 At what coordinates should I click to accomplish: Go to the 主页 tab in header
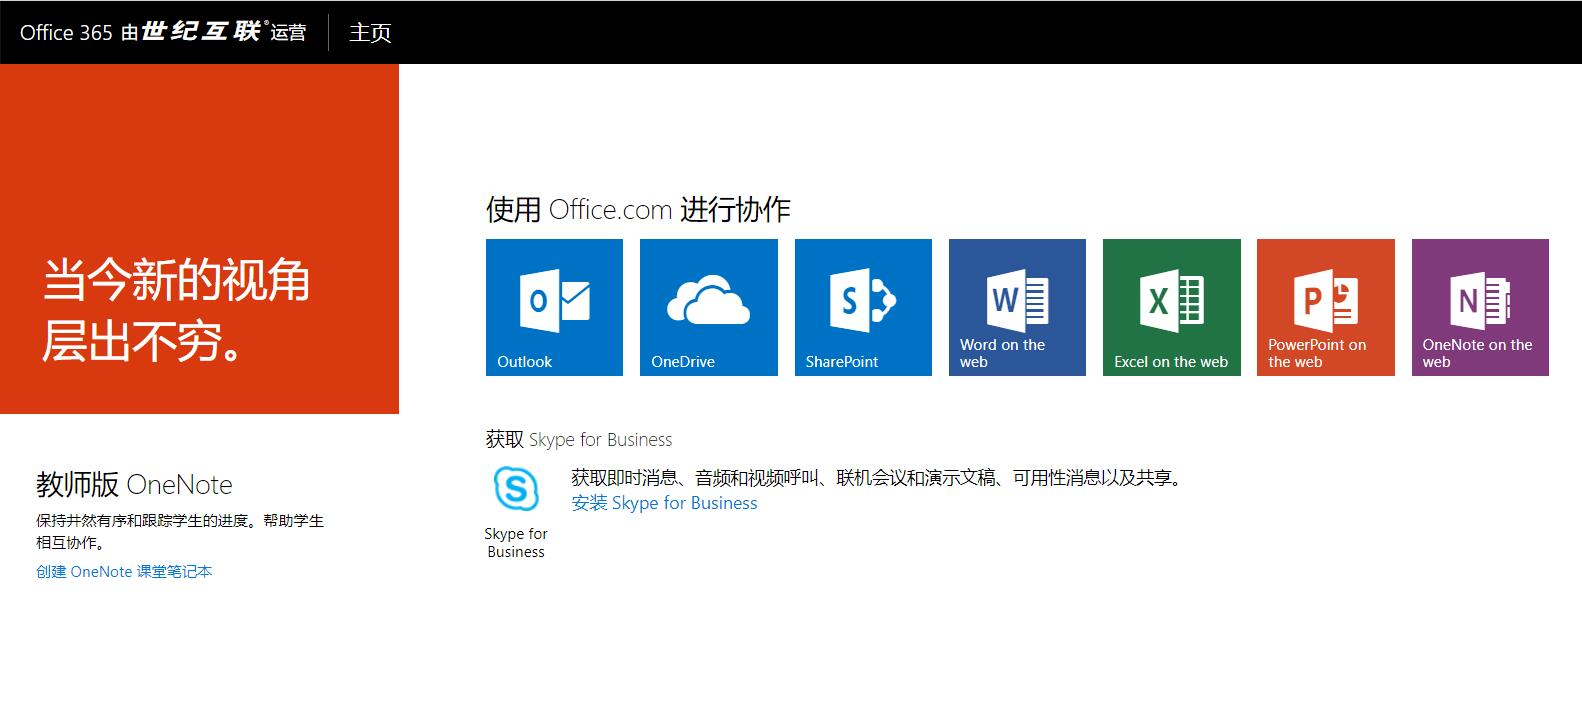coord(369,32)
